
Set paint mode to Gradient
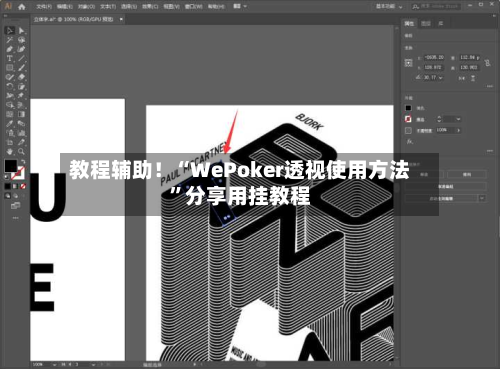[x=15, y=186]
